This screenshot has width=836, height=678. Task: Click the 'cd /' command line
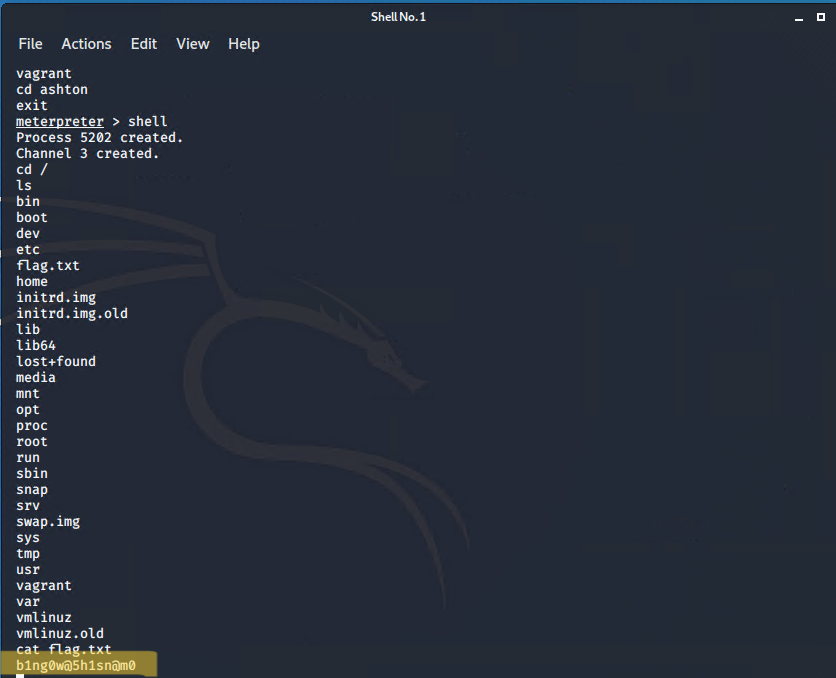(32, 170)
